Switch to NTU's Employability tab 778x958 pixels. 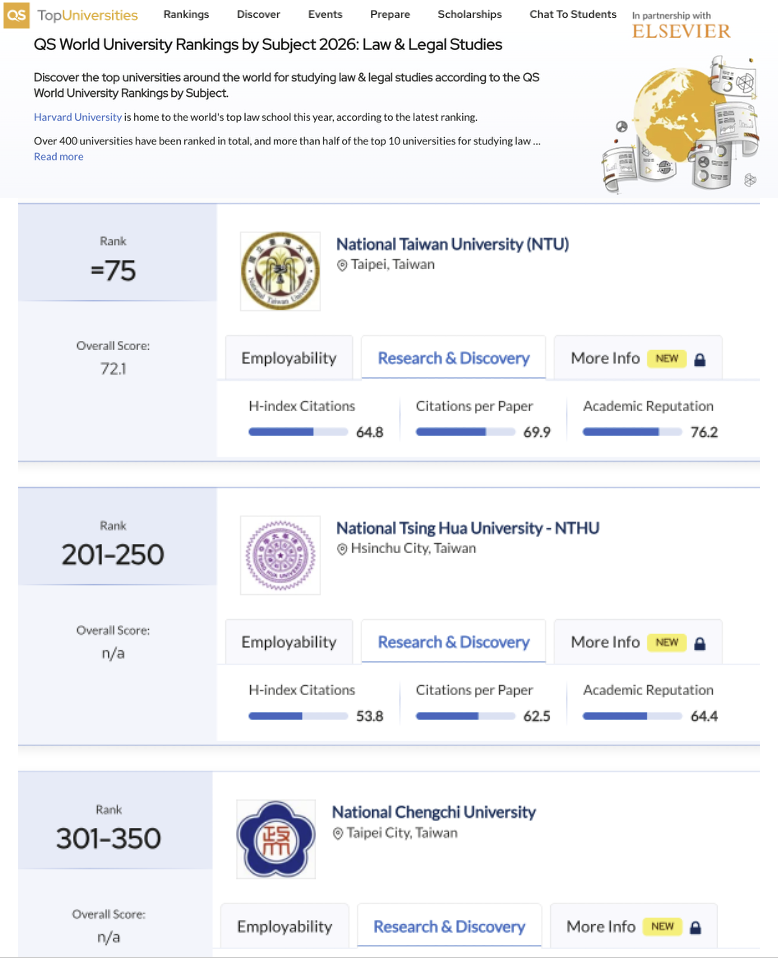coord(289,358)
